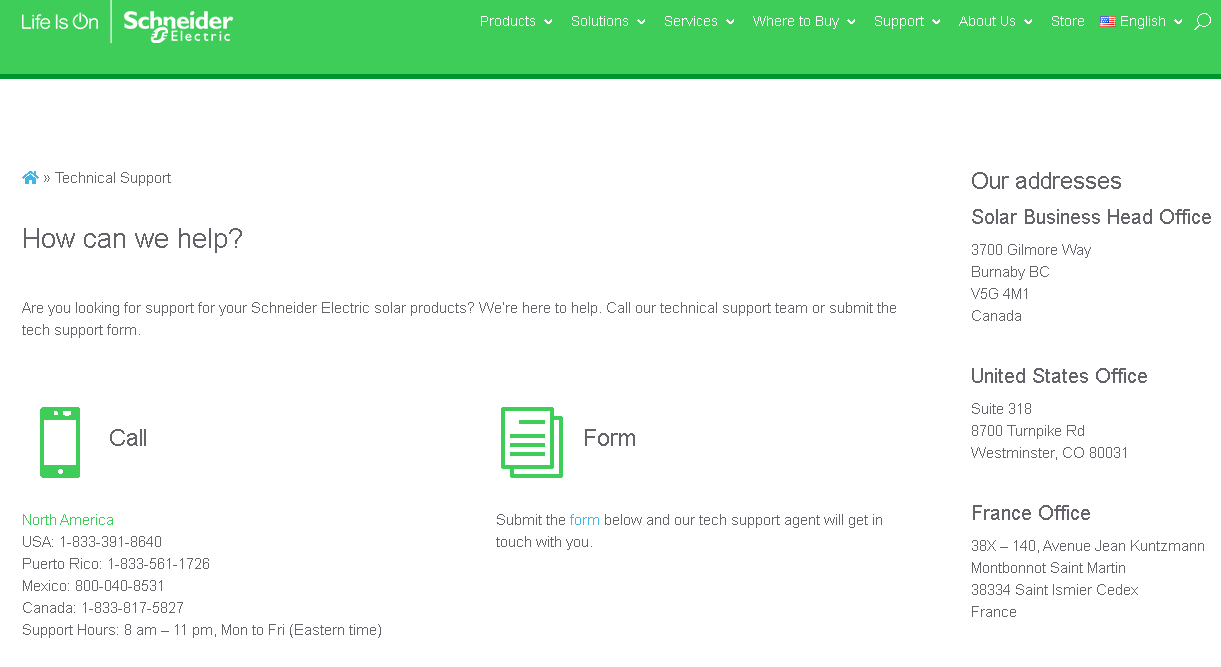This screenshot has width=1221, height=667.
Task: Expand the Products menu chevron
Action: (548, 22)
